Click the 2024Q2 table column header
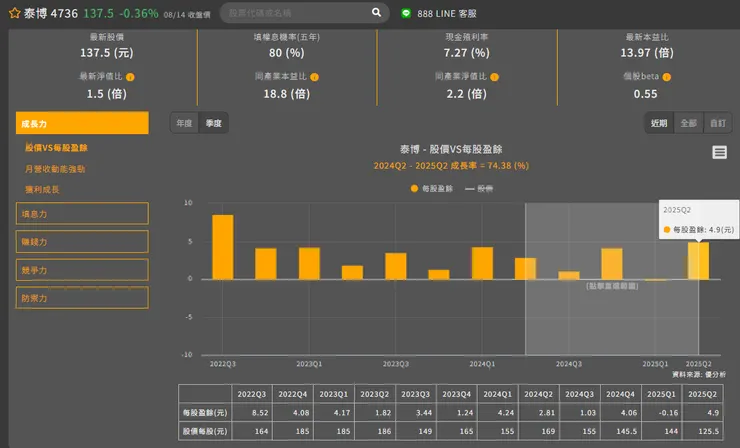The width and height of the screenshot is (740, 448). (538, 394)
